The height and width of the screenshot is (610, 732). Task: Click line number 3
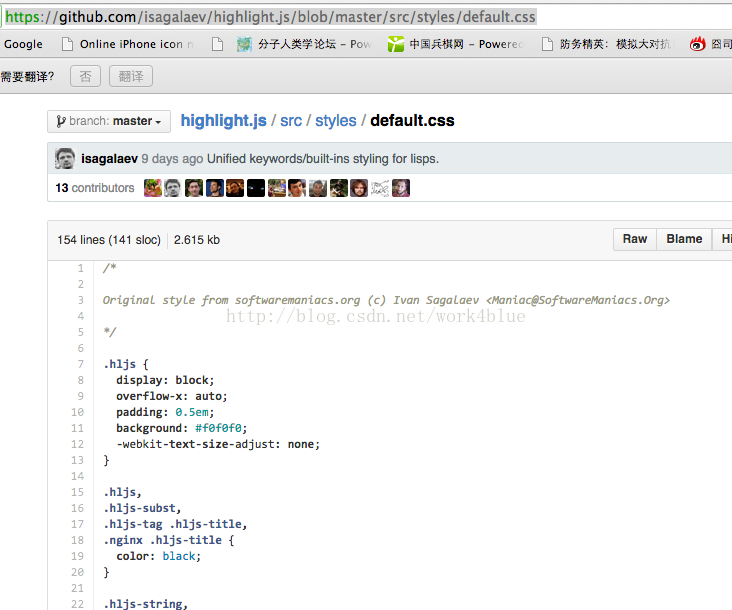[x=80, y=300]
